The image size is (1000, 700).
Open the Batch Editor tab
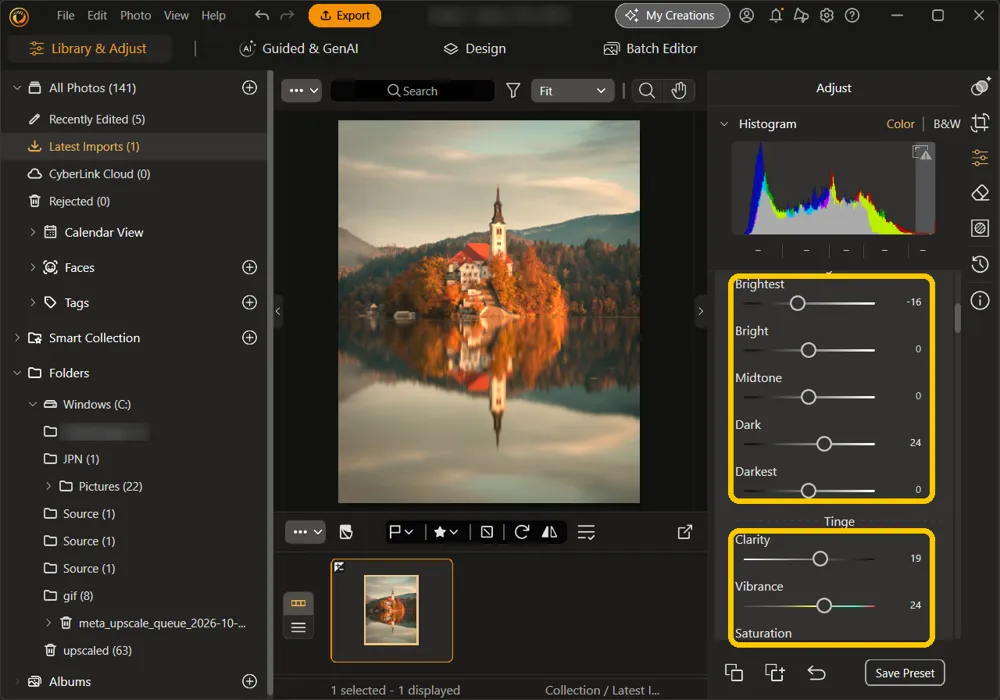tap(651, 48)
